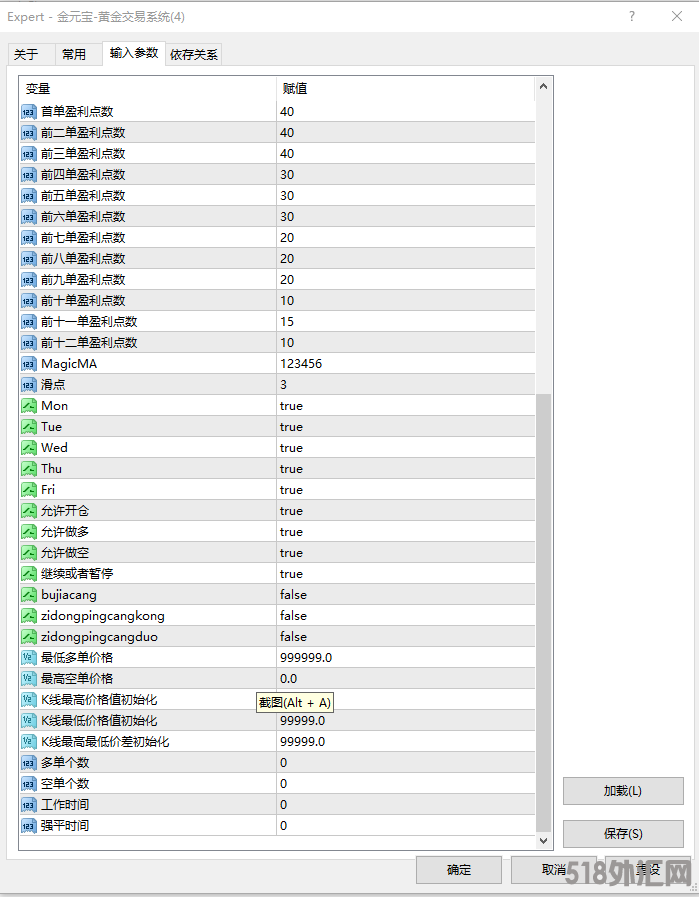Click the integer icon beside 前七单盈利点数

click(x=29, y=237)
